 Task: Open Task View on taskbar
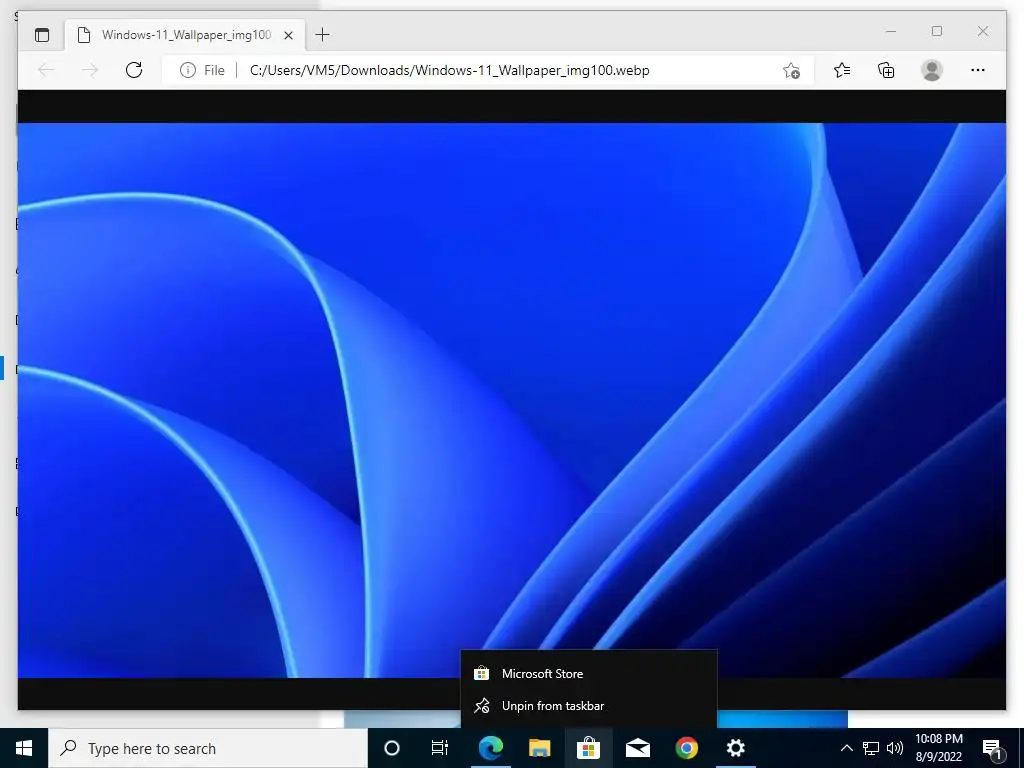440,748
